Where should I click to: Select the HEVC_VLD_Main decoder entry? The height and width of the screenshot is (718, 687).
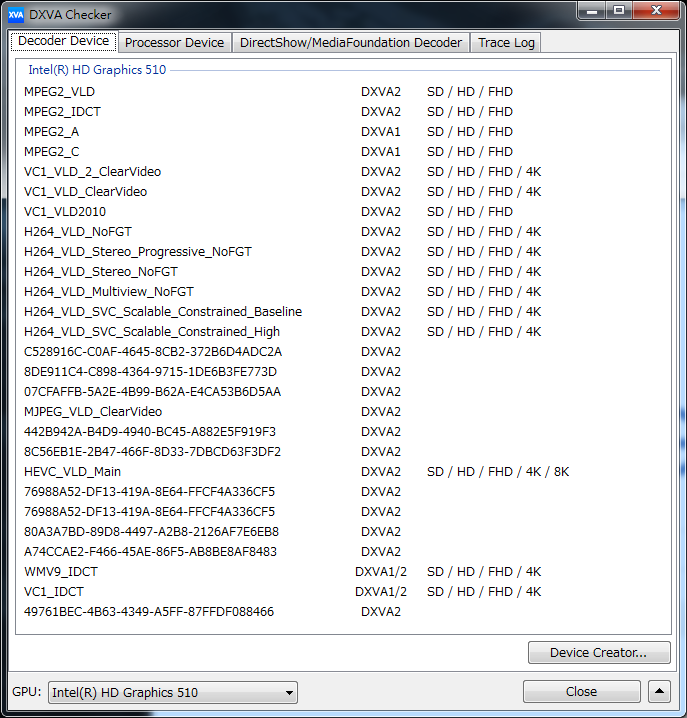(72, 472)
